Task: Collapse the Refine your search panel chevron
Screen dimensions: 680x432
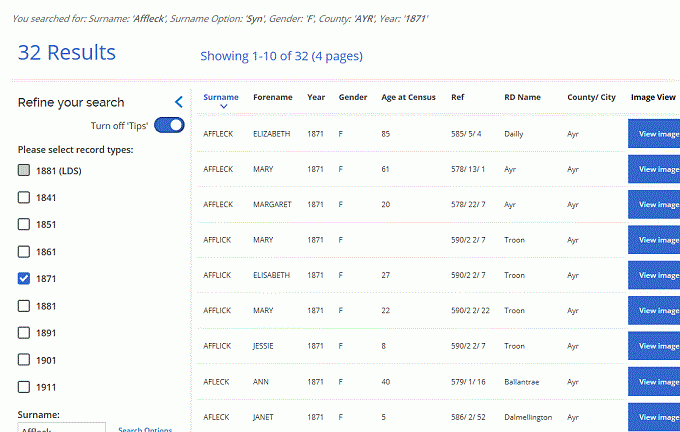Action: coord(179,102)
